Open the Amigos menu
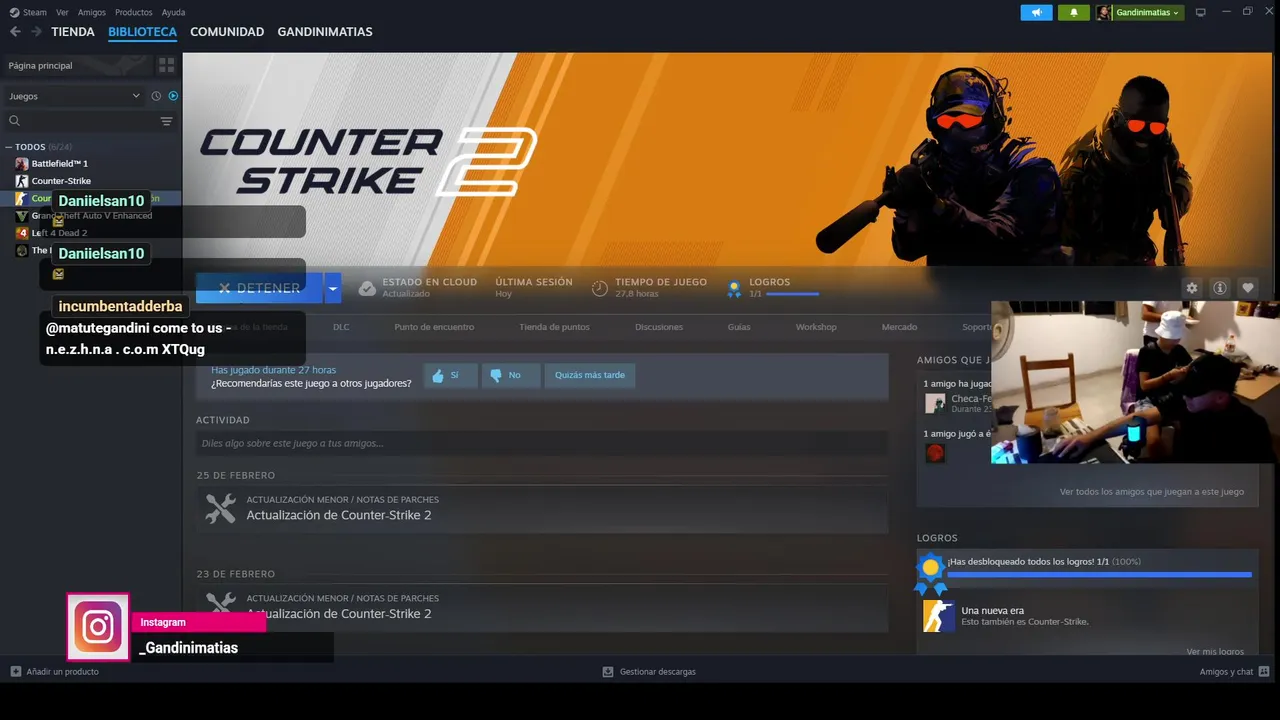The height and width of the screenshot is (720, 1280). tap(91, 12)
